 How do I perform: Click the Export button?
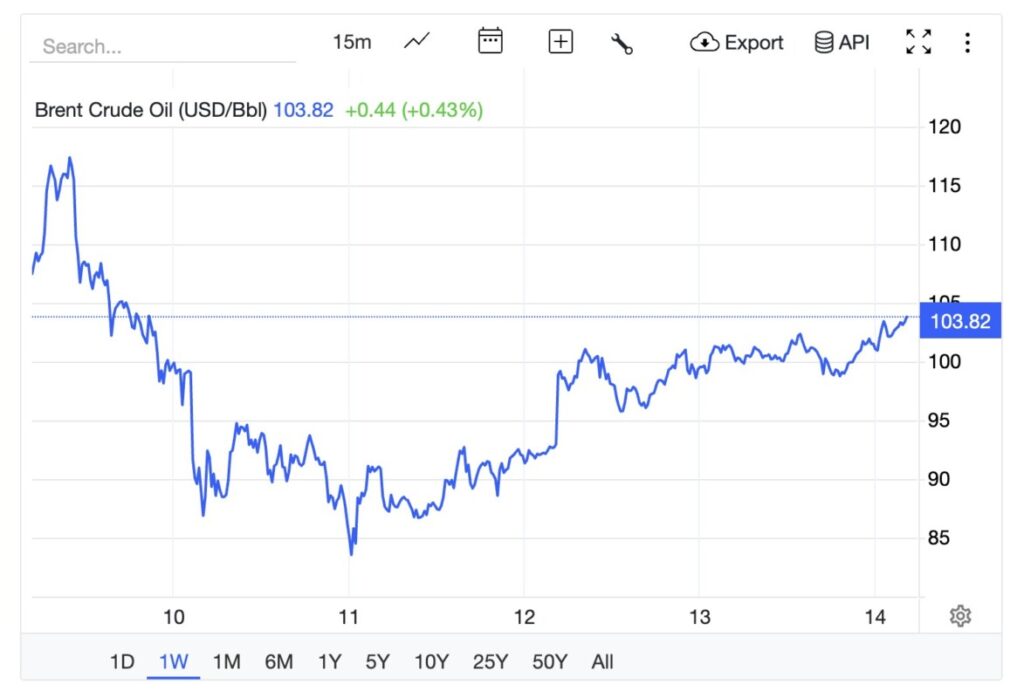pos(738,42)
